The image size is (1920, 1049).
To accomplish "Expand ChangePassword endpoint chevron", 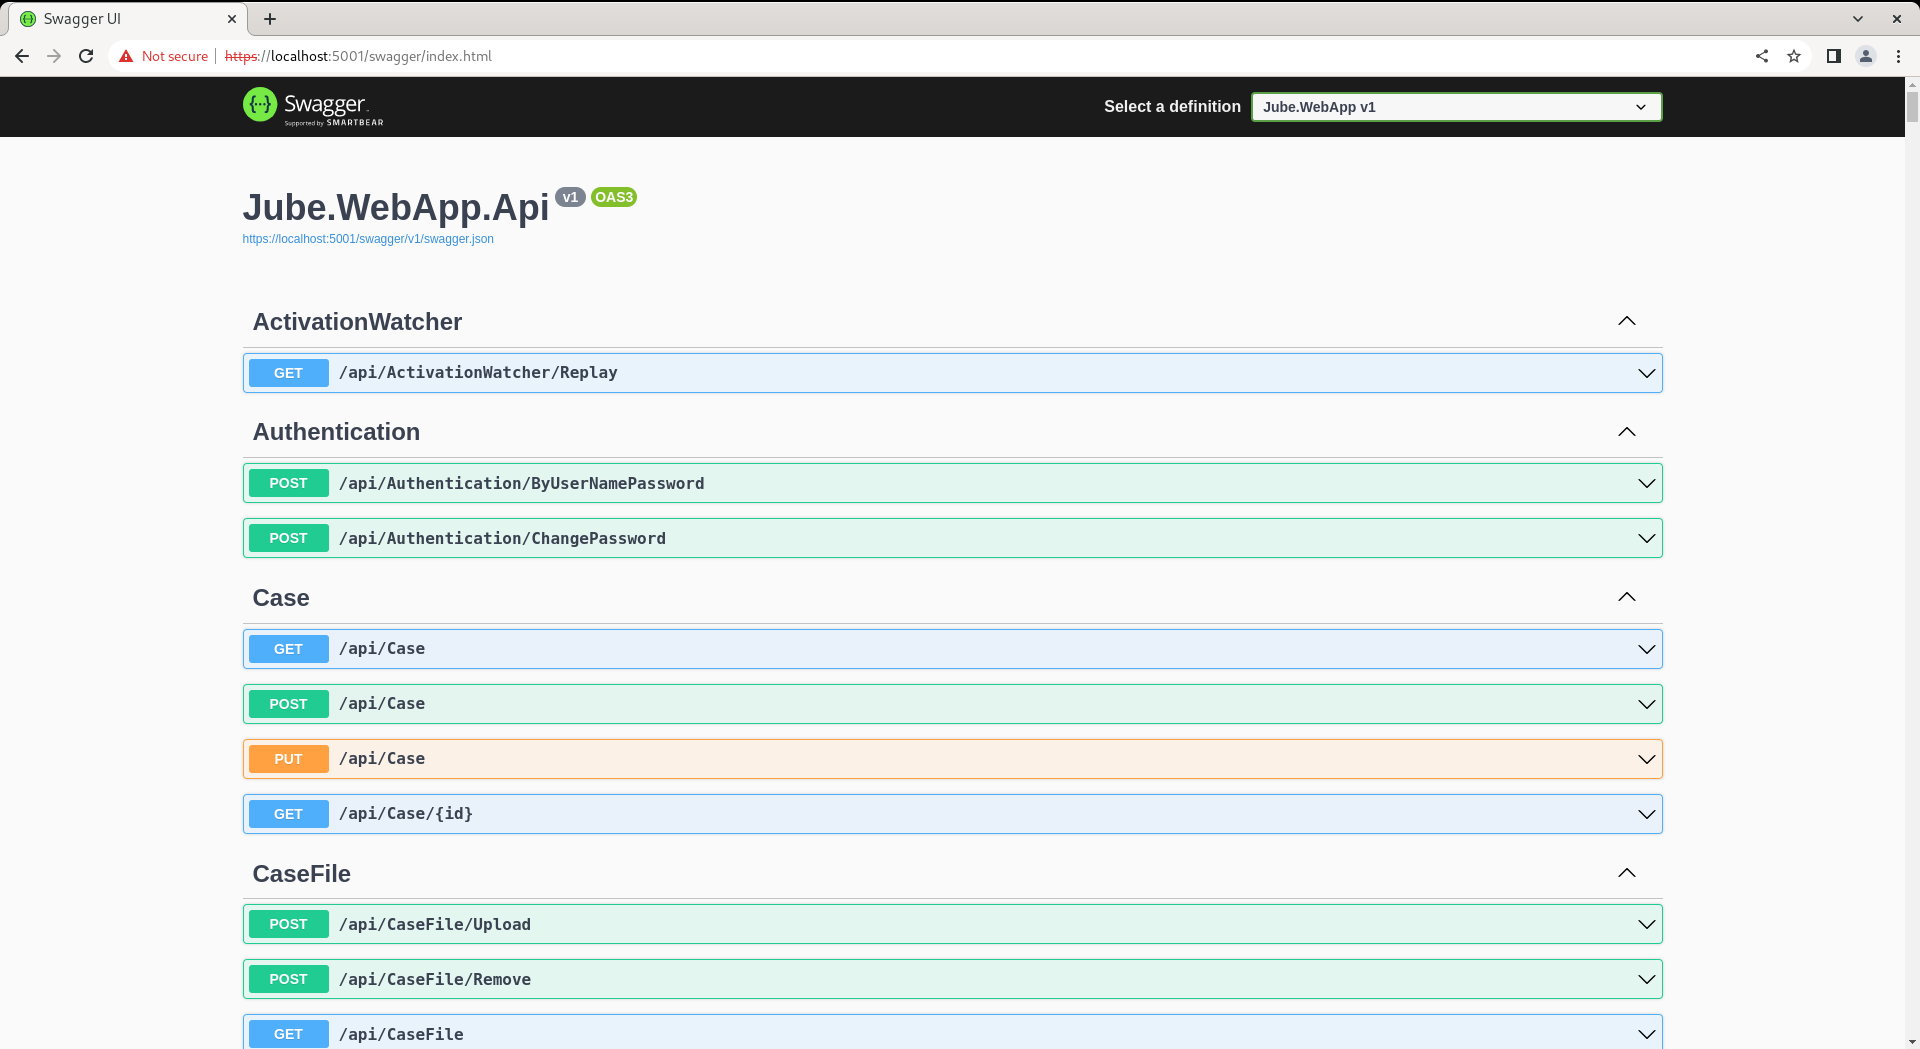I will pos(1646,538).
